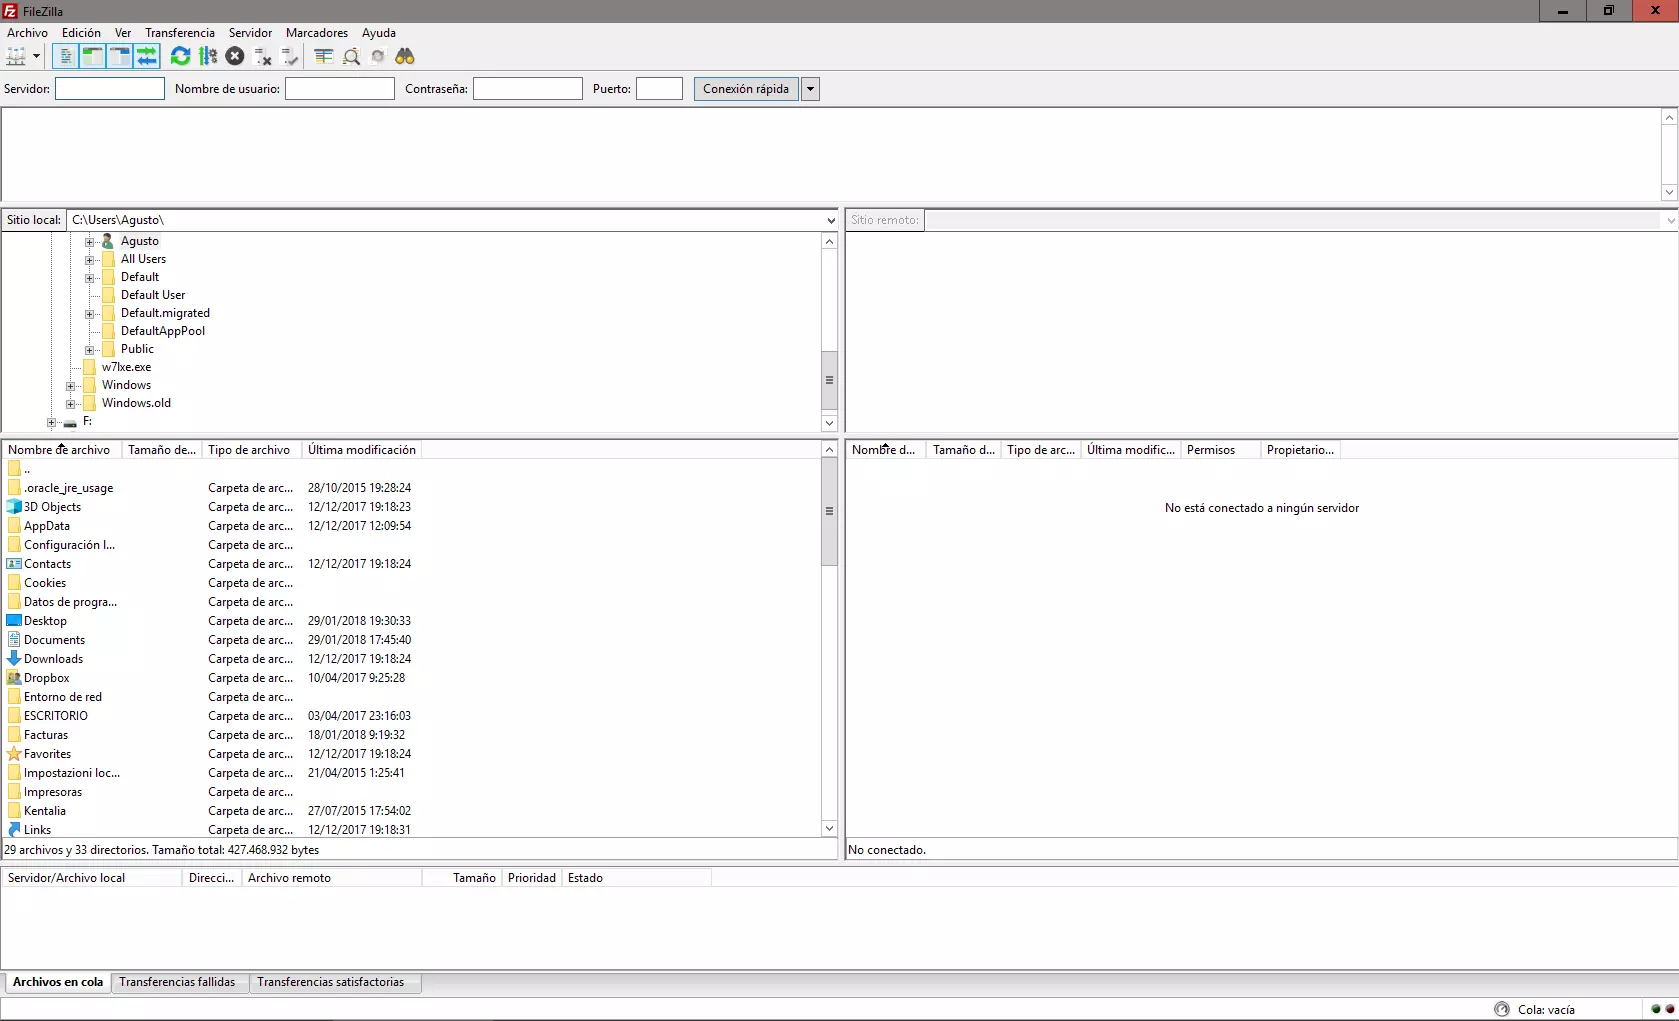Open the Site Manager icon
Screen dimensions: 1679x1021
(x=16, y=57)
